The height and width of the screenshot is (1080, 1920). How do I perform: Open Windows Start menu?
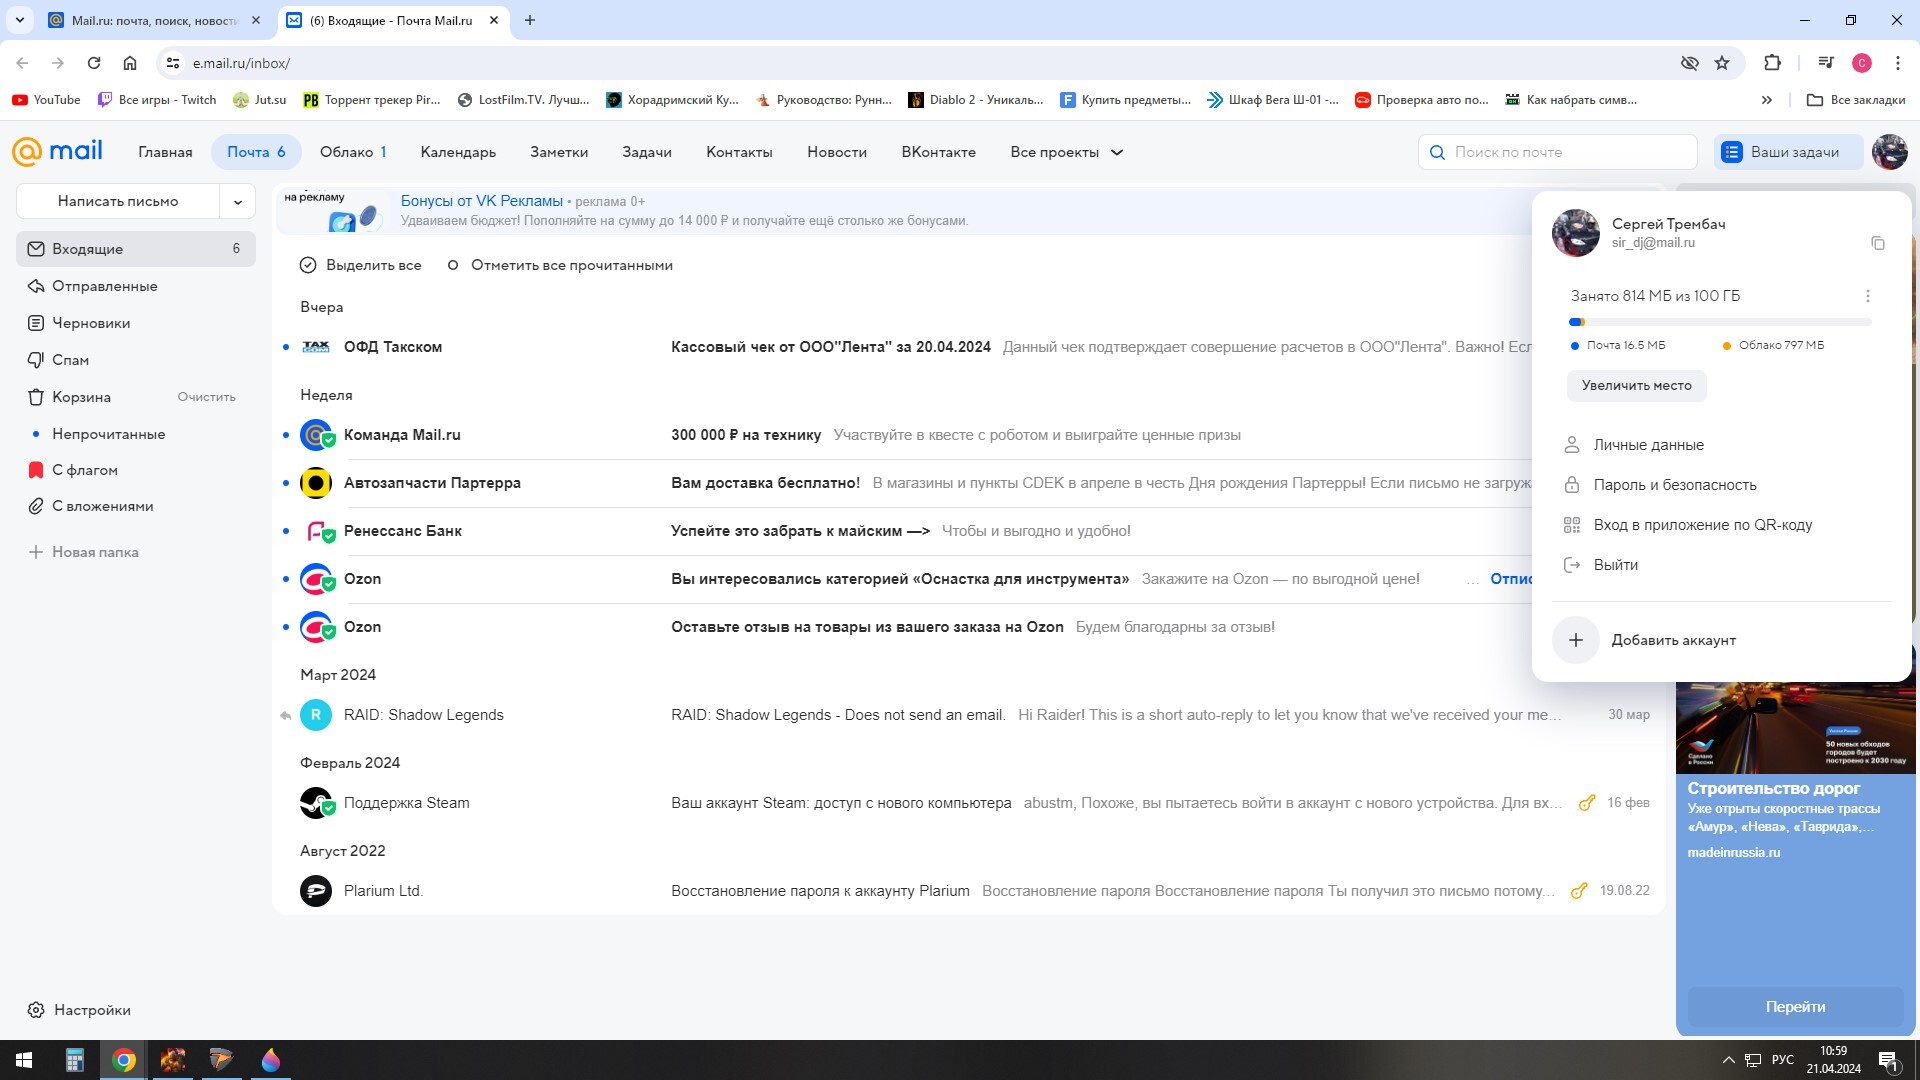coord(24,1060)
